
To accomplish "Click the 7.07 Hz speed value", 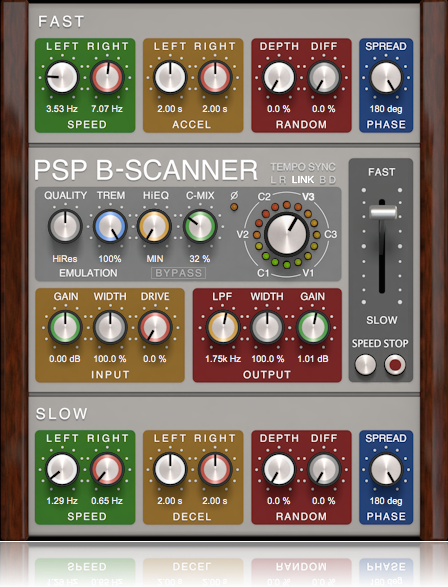I will tap(107, 109).
